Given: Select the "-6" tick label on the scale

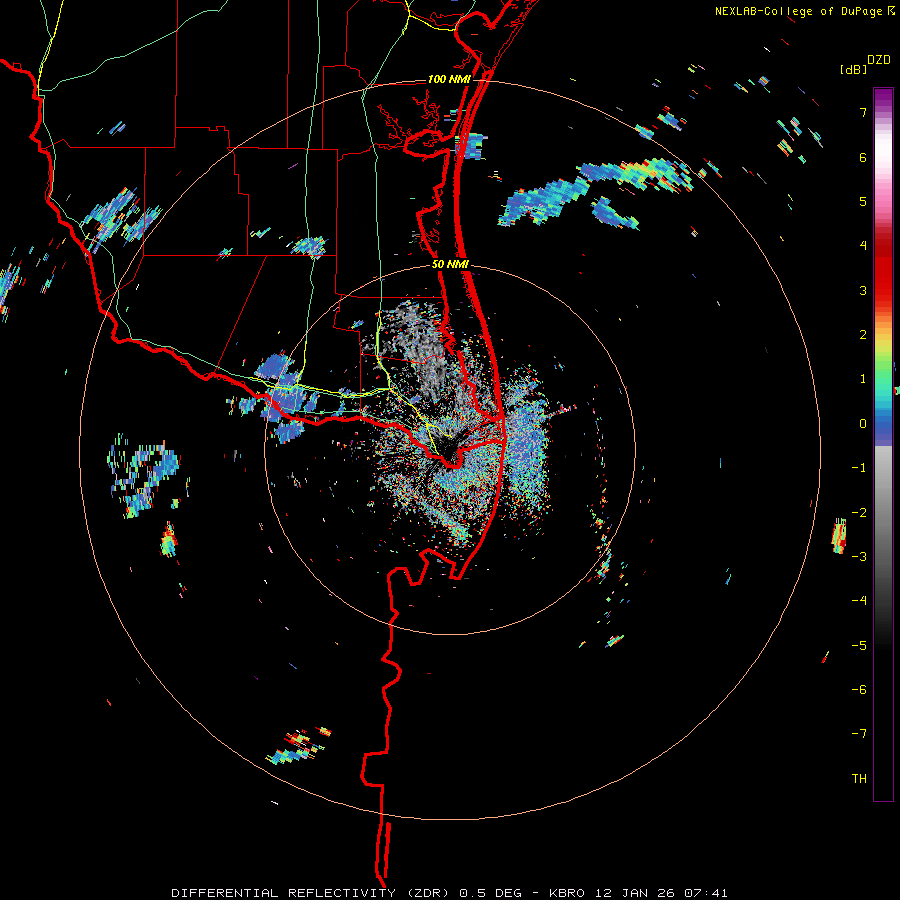Looking at the screenshot, I should [859, 689].
